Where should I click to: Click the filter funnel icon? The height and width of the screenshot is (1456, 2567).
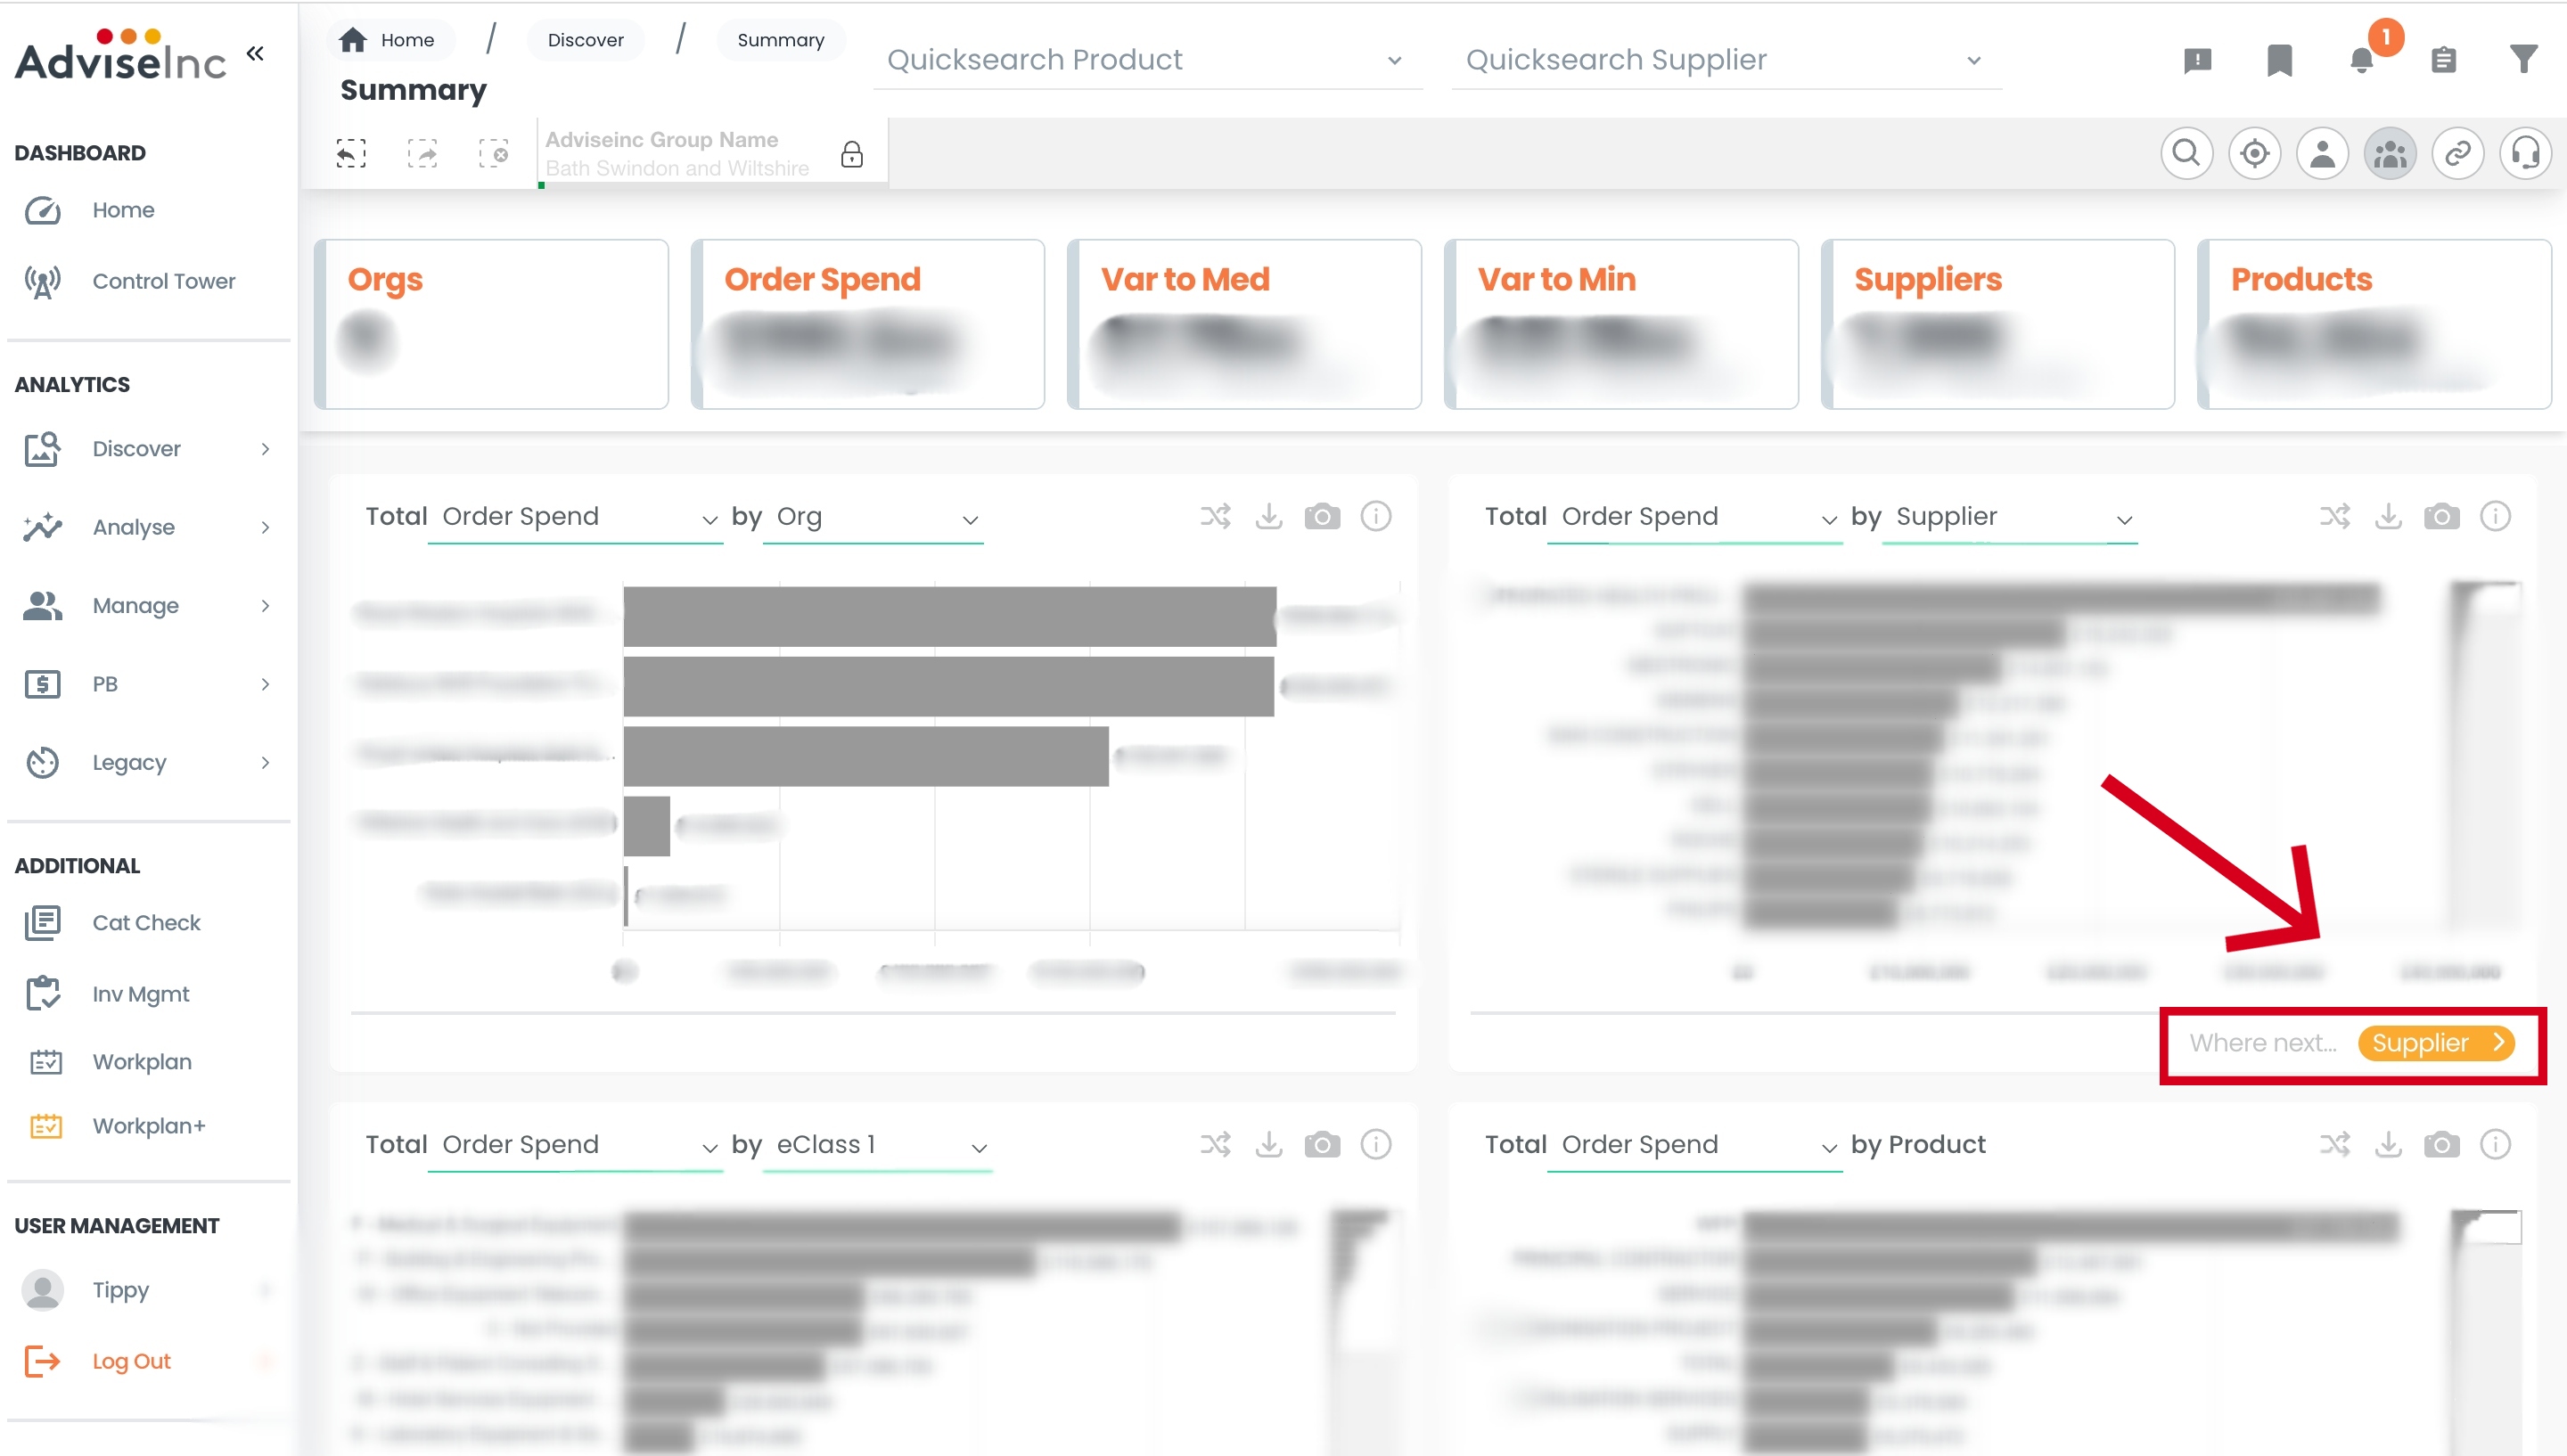pyautogui.click(x=2524, y=59)
